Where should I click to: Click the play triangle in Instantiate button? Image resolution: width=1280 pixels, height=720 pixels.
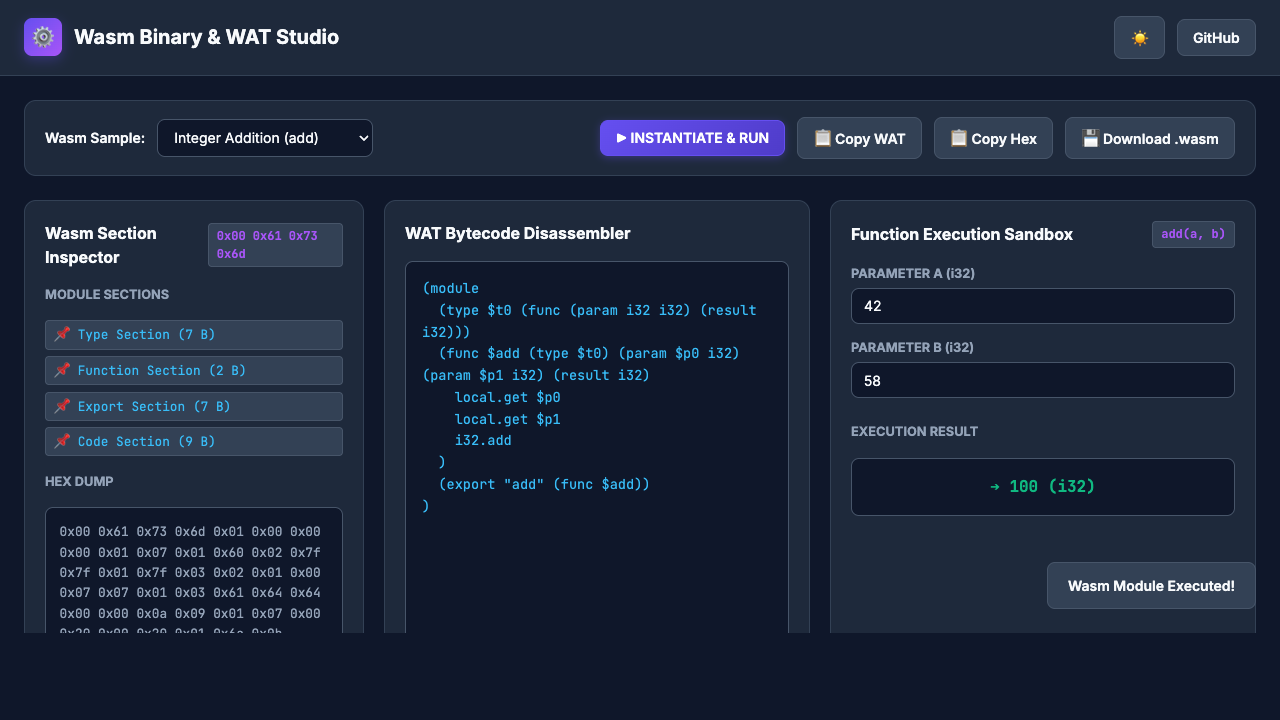coord(621,138)
